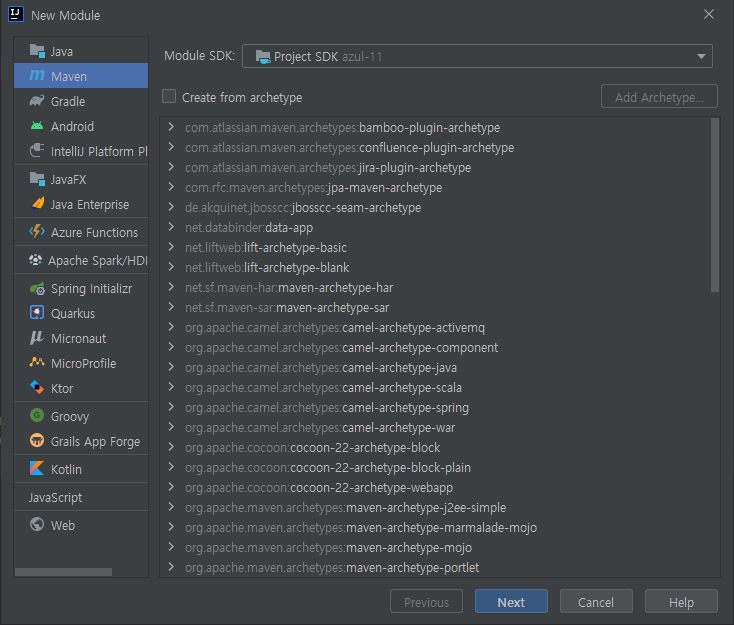Select the Ktor icon
Viewport: 734px width, 625px height.
tap(37, 388)
